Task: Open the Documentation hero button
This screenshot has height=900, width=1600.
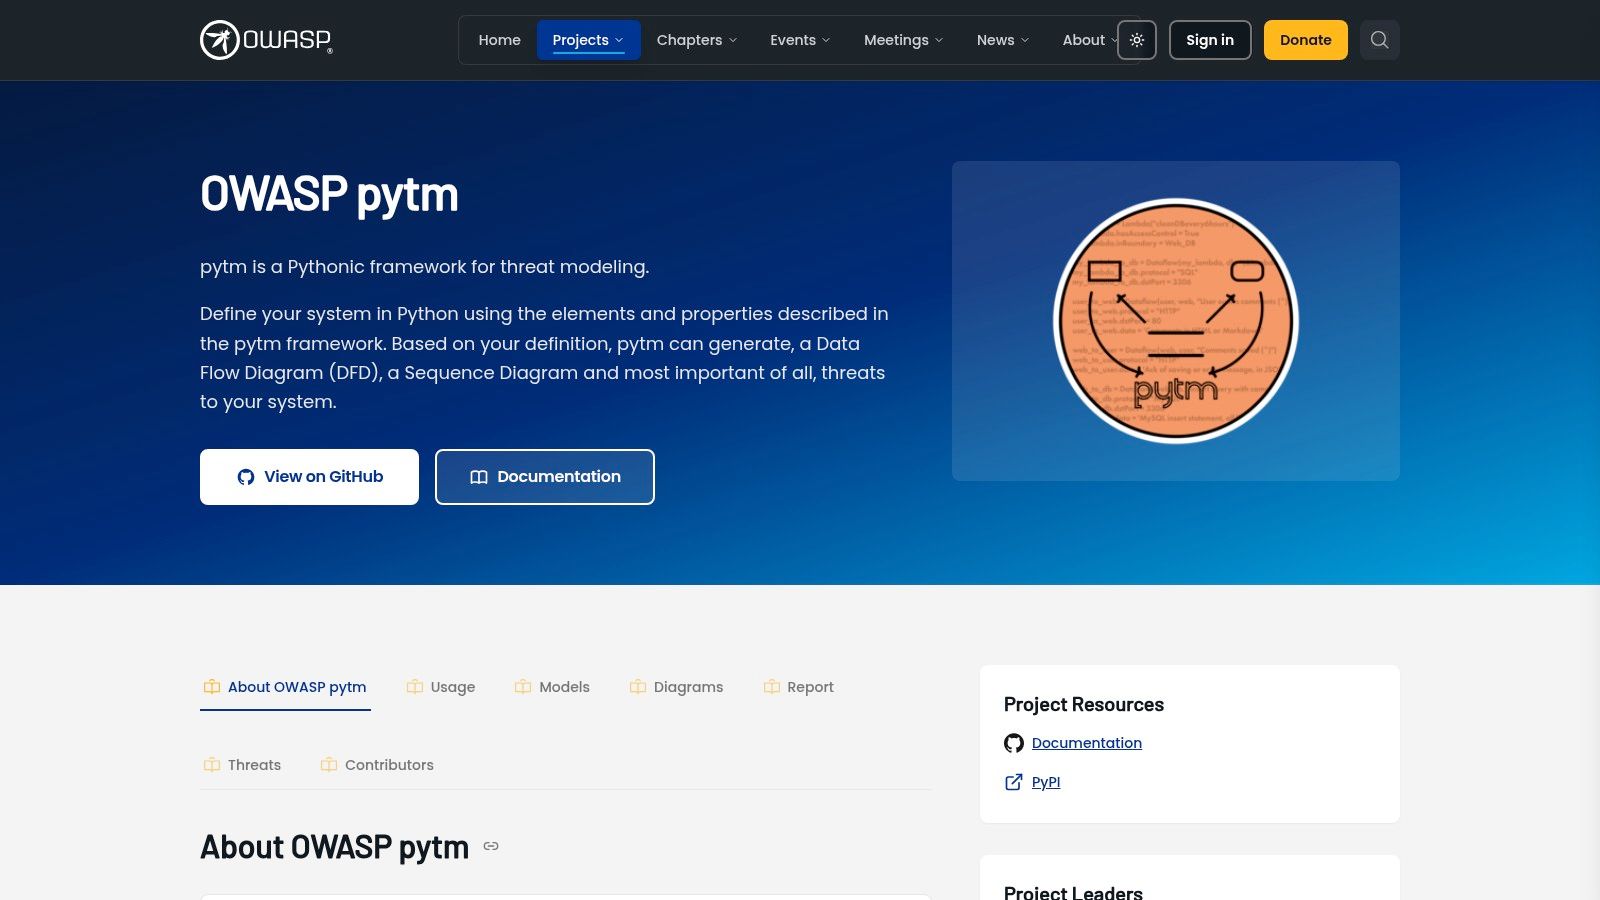Action: [545, 477]
